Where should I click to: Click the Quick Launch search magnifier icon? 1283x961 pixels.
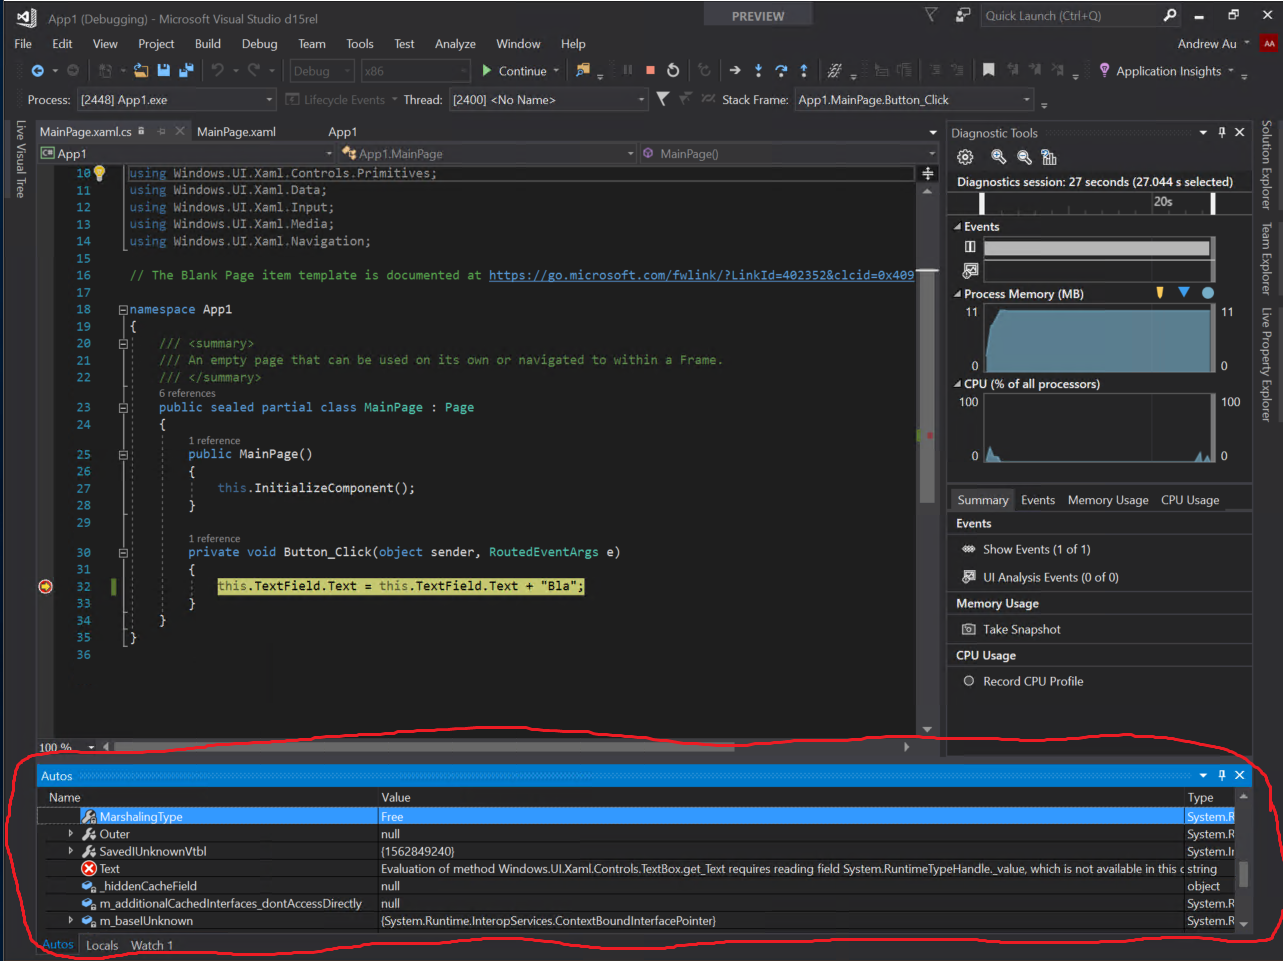1170,15
